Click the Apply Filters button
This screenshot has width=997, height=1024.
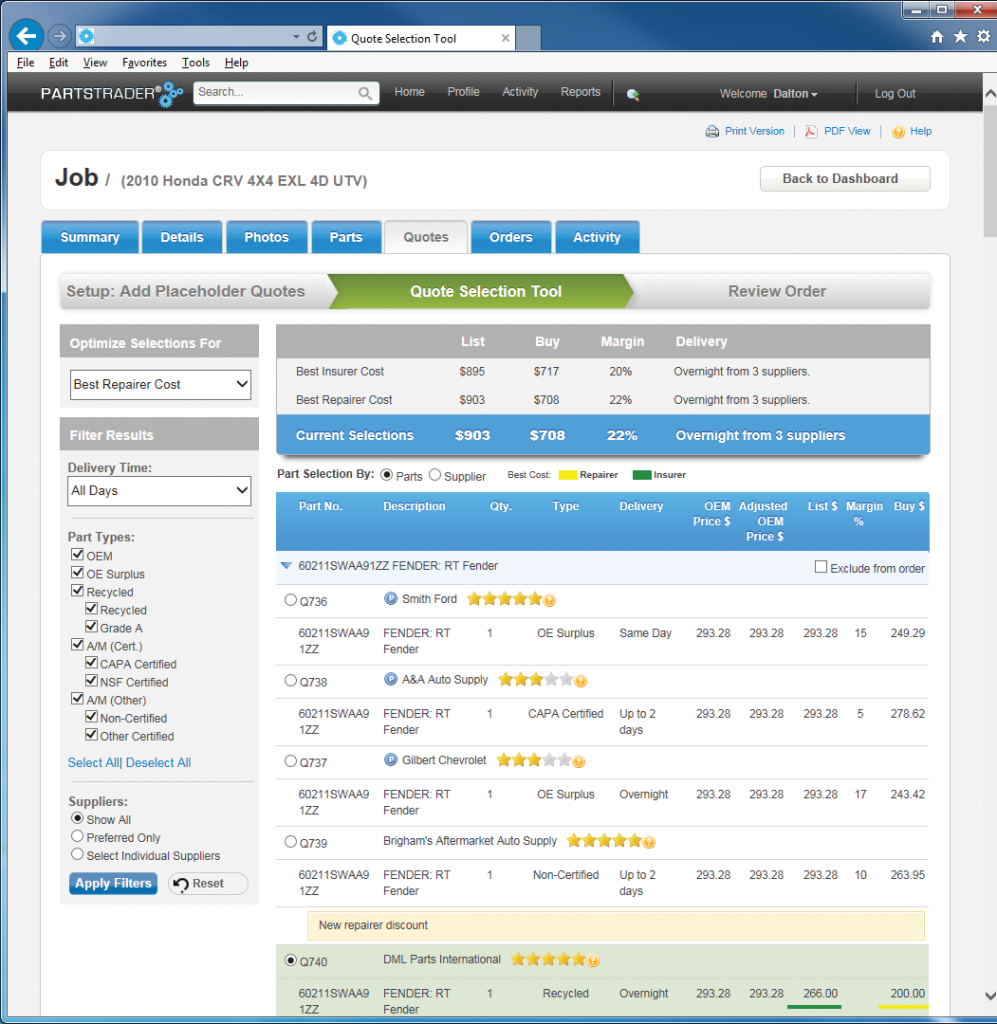[x=114, y=884]
